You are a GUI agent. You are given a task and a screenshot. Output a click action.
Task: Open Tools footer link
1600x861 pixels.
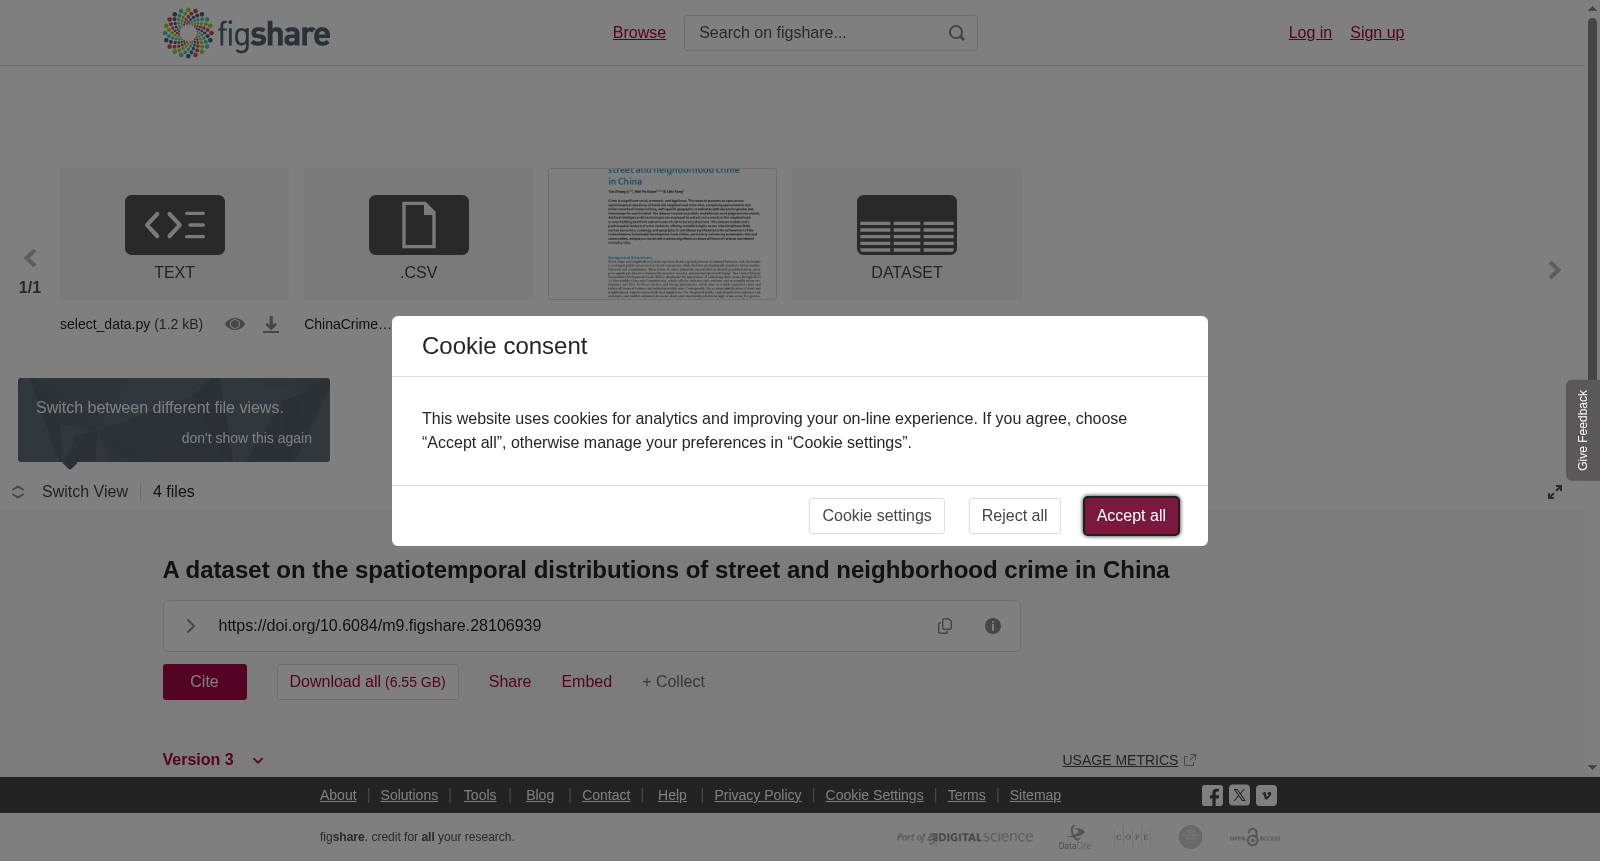(x=480, y=795)
